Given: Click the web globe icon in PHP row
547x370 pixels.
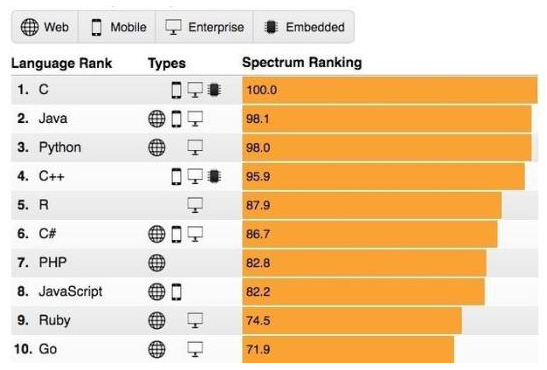Looking at the screenshot, I should click(157, 263).
